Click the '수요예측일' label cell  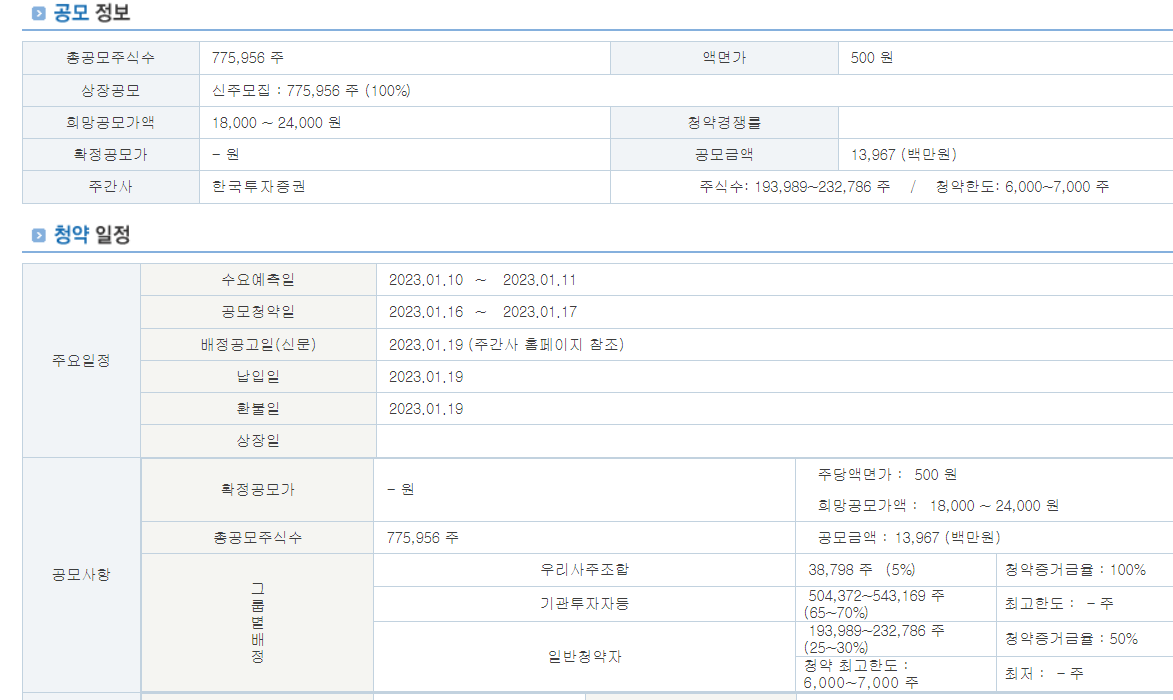pos(258,280)
